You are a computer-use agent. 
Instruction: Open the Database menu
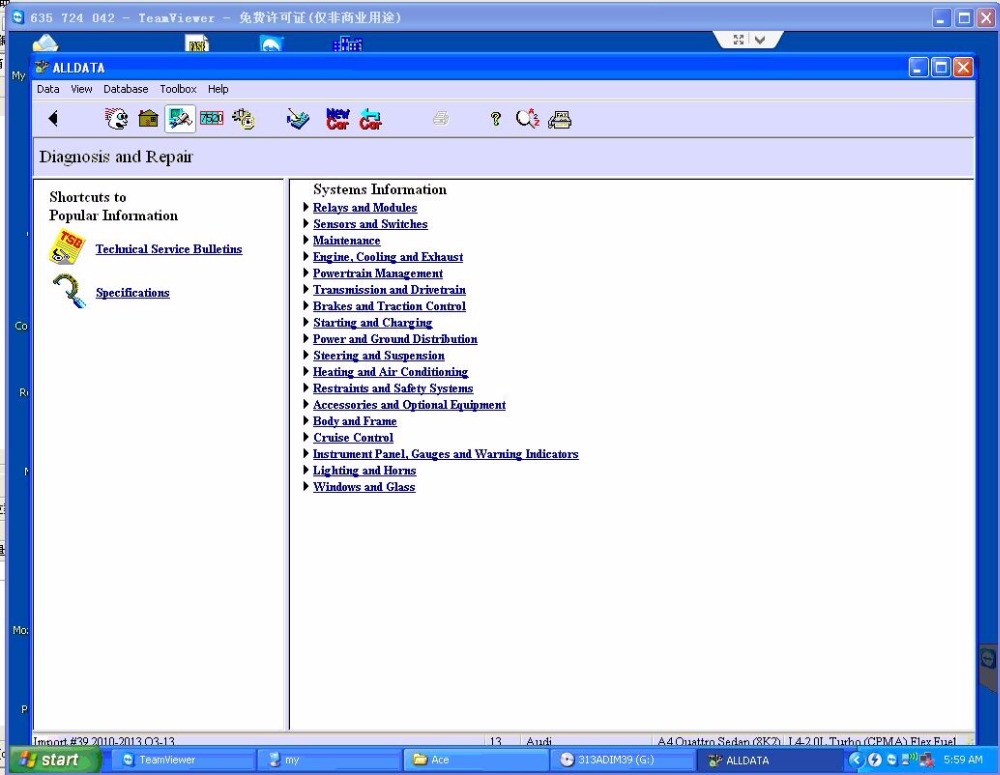tap(125, 89)
